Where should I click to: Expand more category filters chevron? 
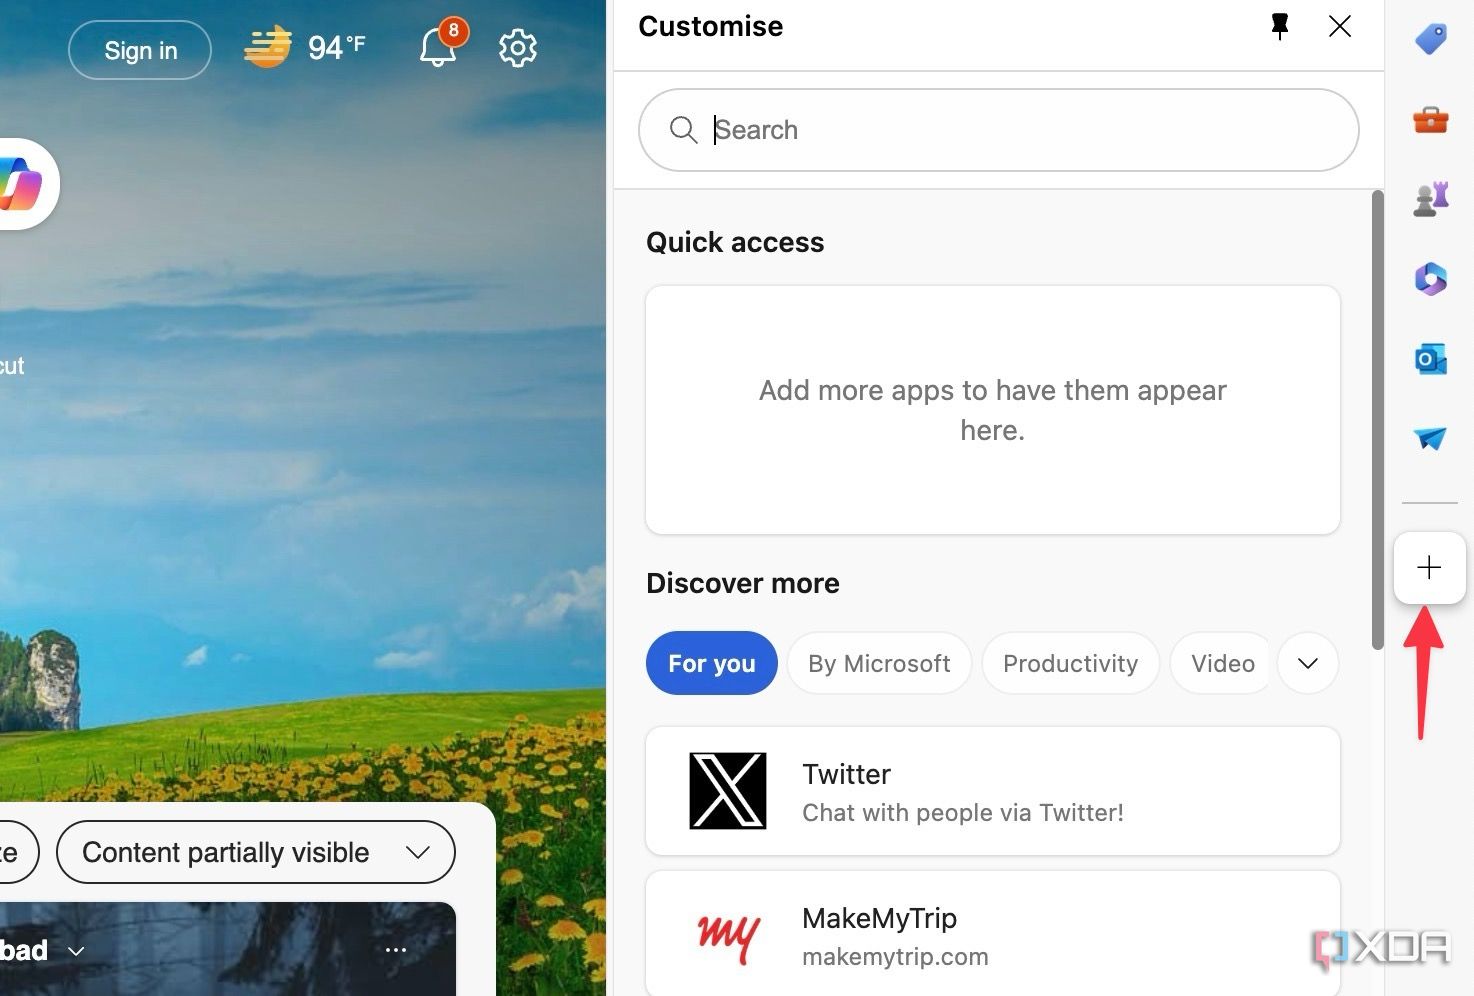click(1308, 663)
